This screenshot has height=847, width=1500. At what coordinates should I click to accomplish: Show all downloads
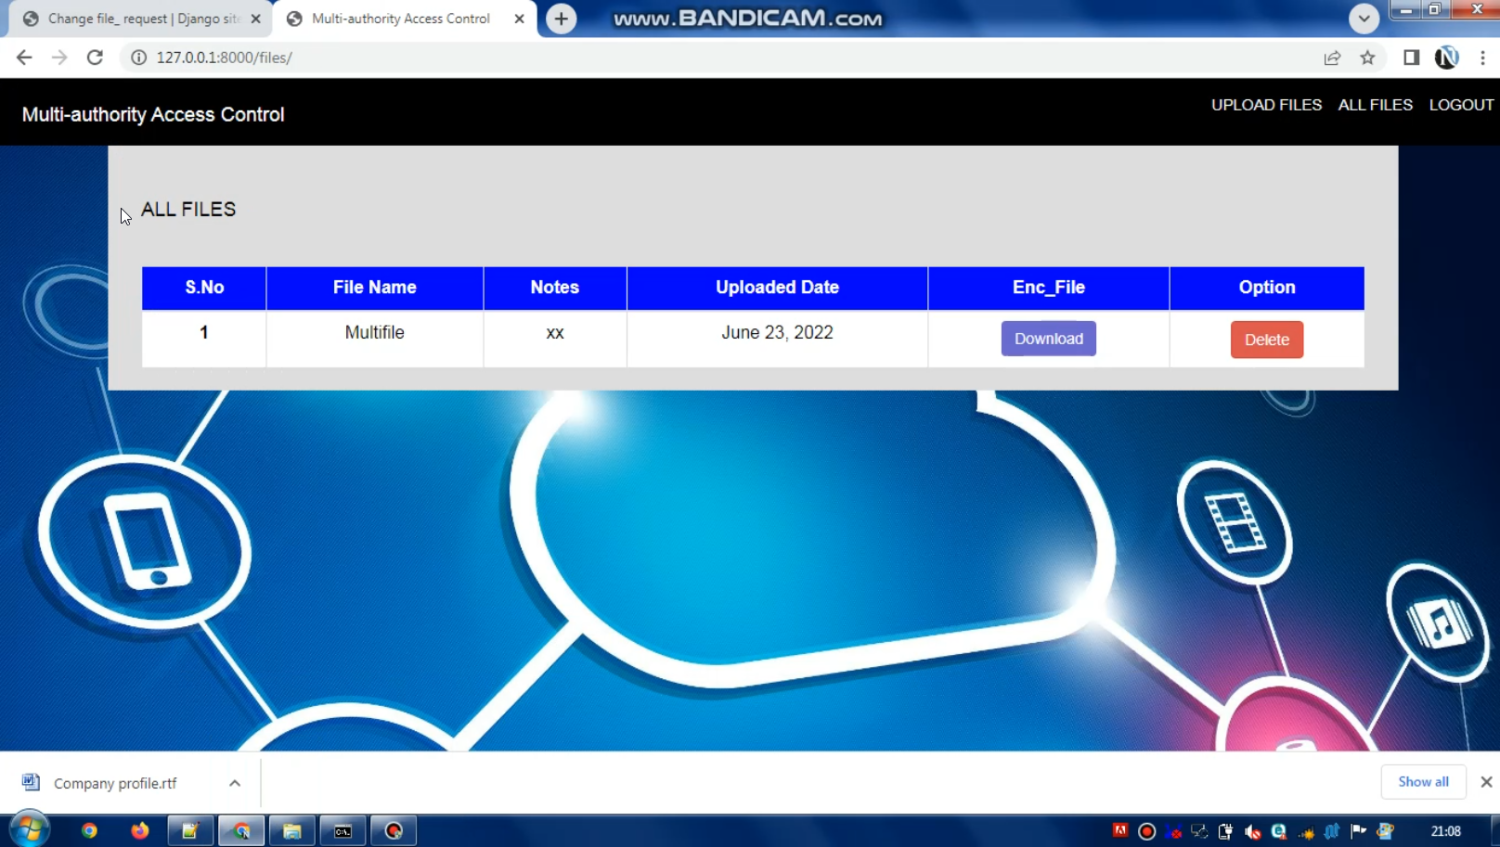coord(1422,782)
